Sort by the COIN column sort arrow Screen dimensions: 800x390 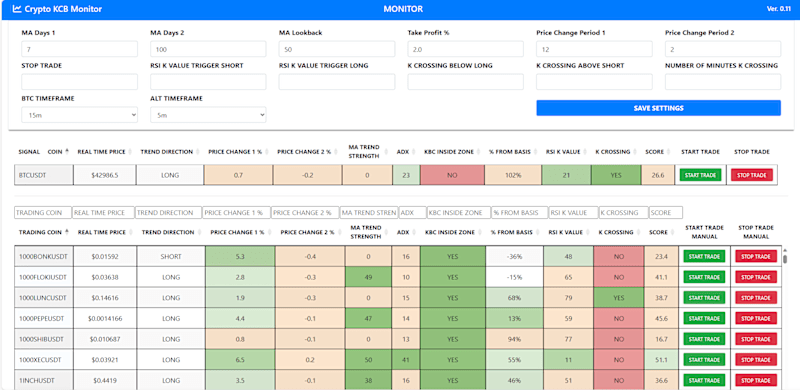(x=68, y=151)
